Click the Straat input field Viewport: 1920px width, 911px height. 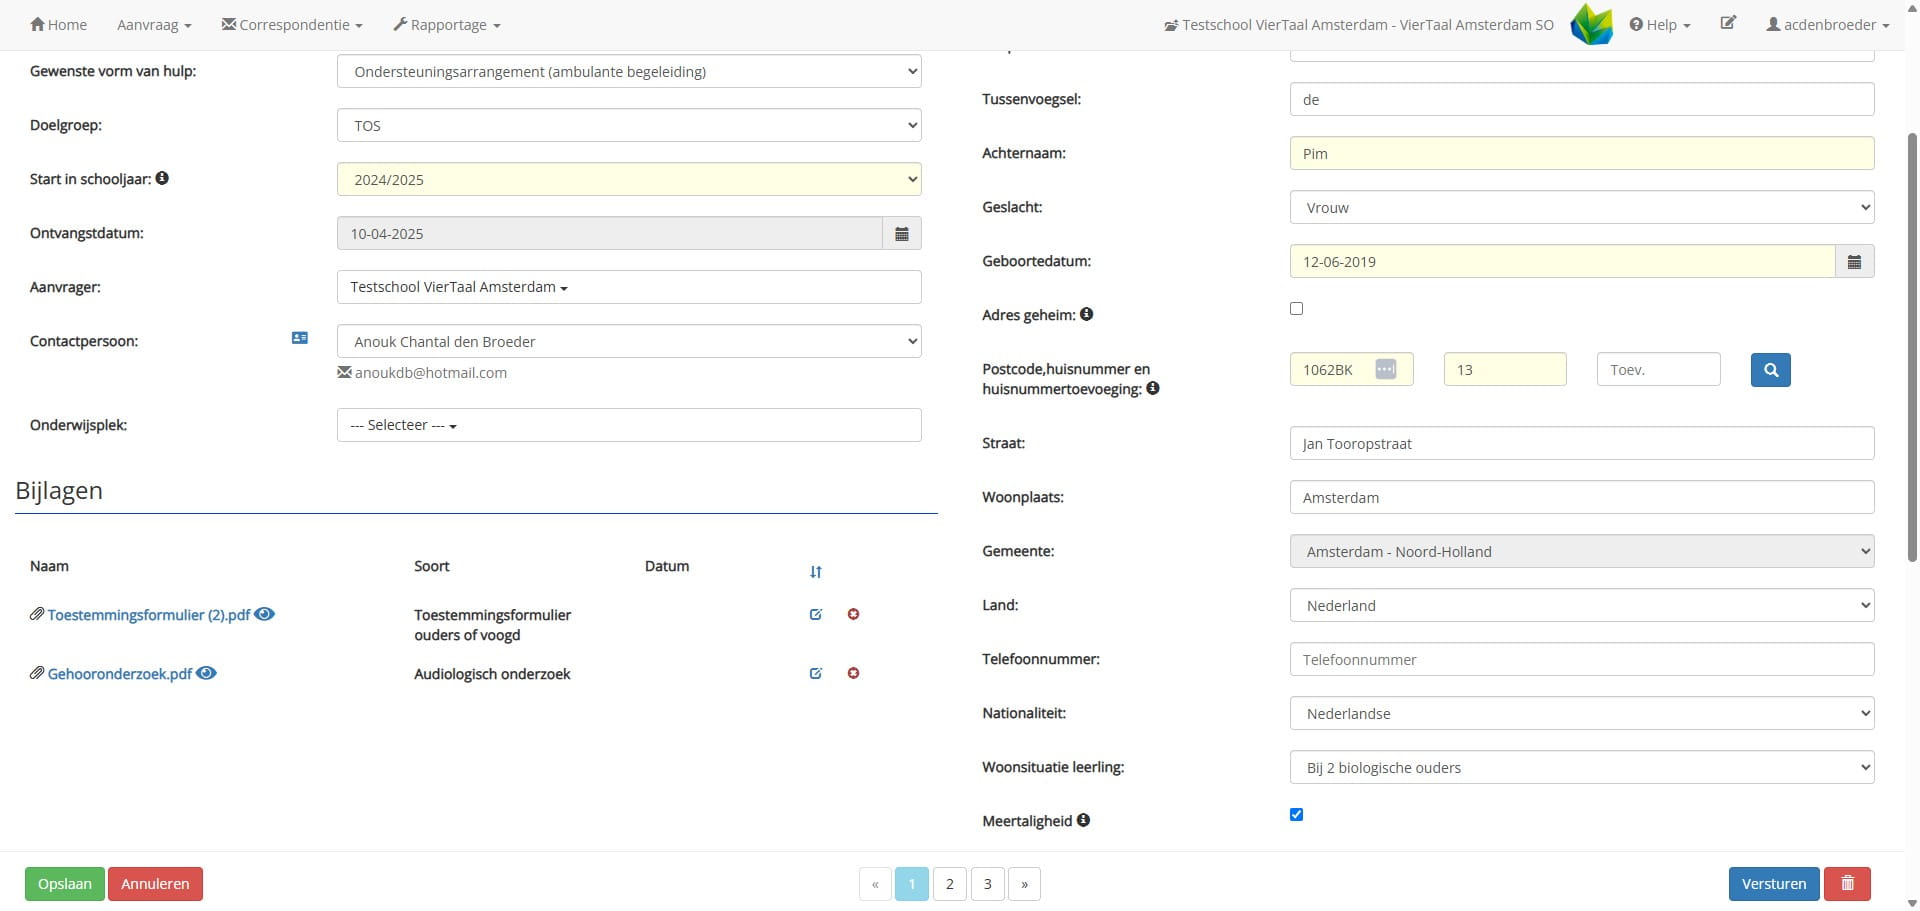1582,443
